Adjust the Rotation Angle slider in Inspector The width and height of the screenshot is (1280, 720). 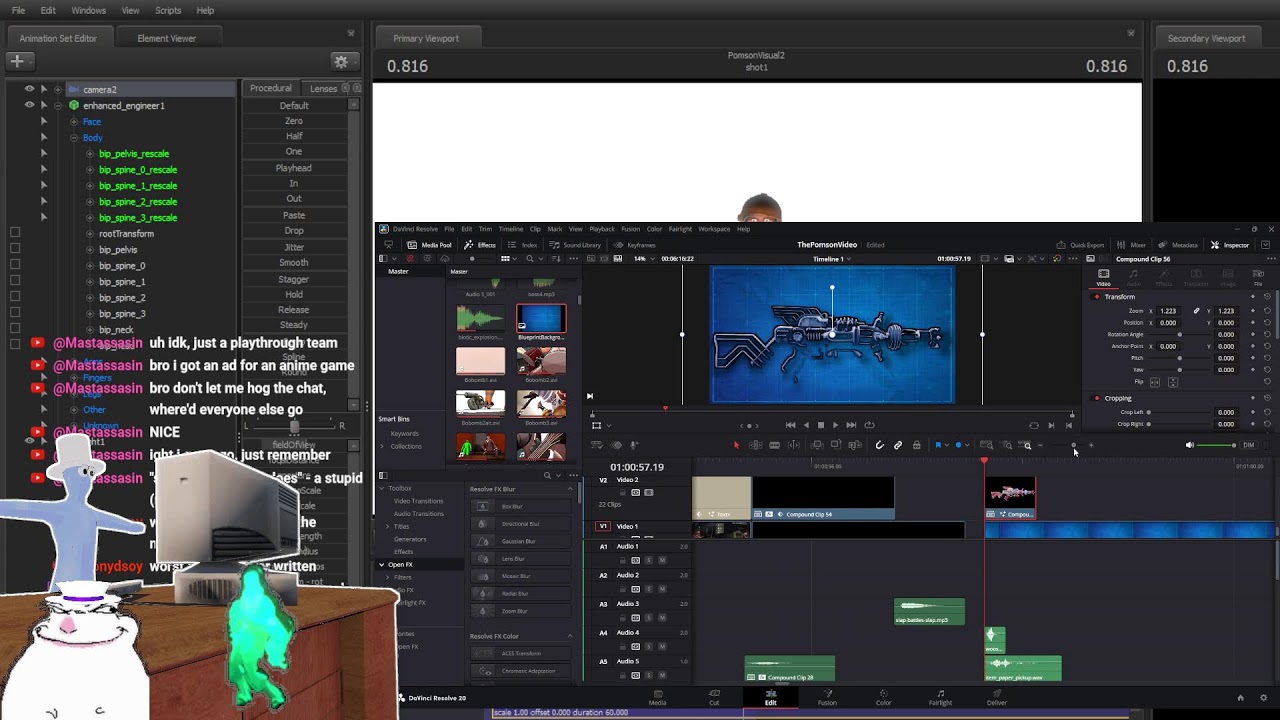[x=1180, y=334]
